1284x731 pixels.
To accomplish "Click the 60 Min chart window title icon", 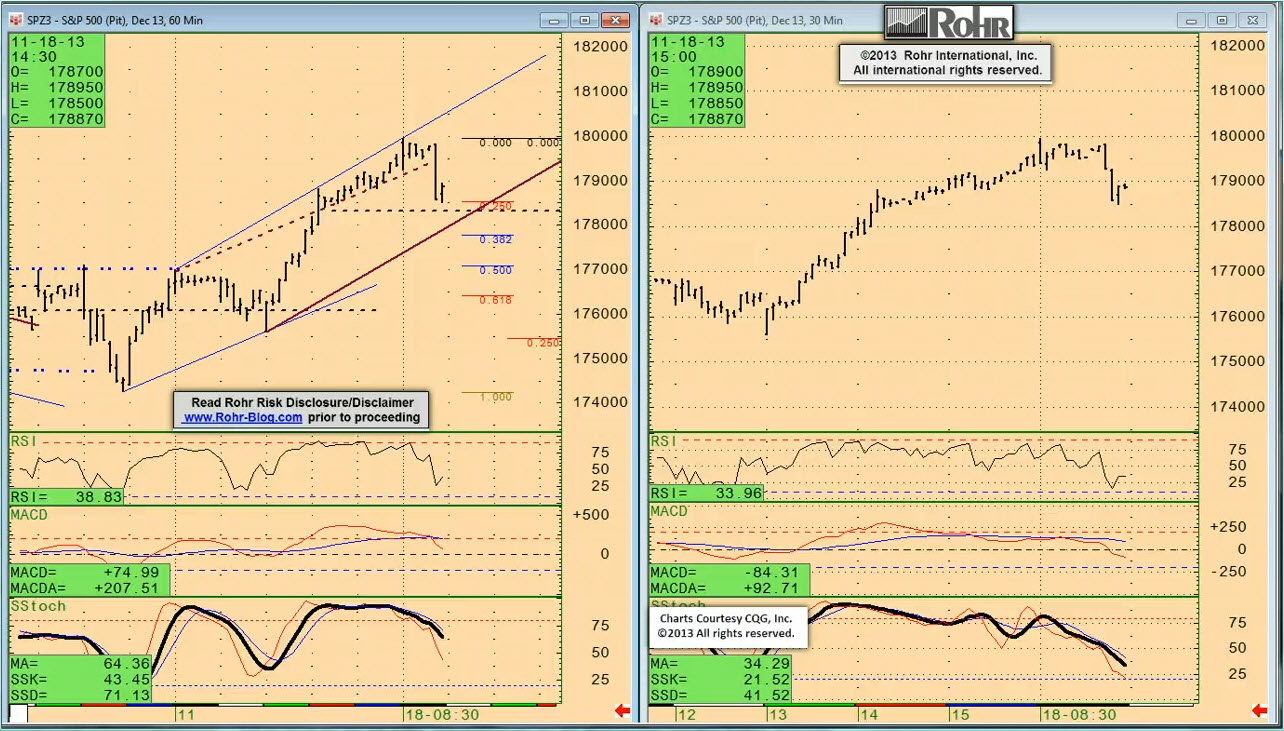I will (15, 20).
